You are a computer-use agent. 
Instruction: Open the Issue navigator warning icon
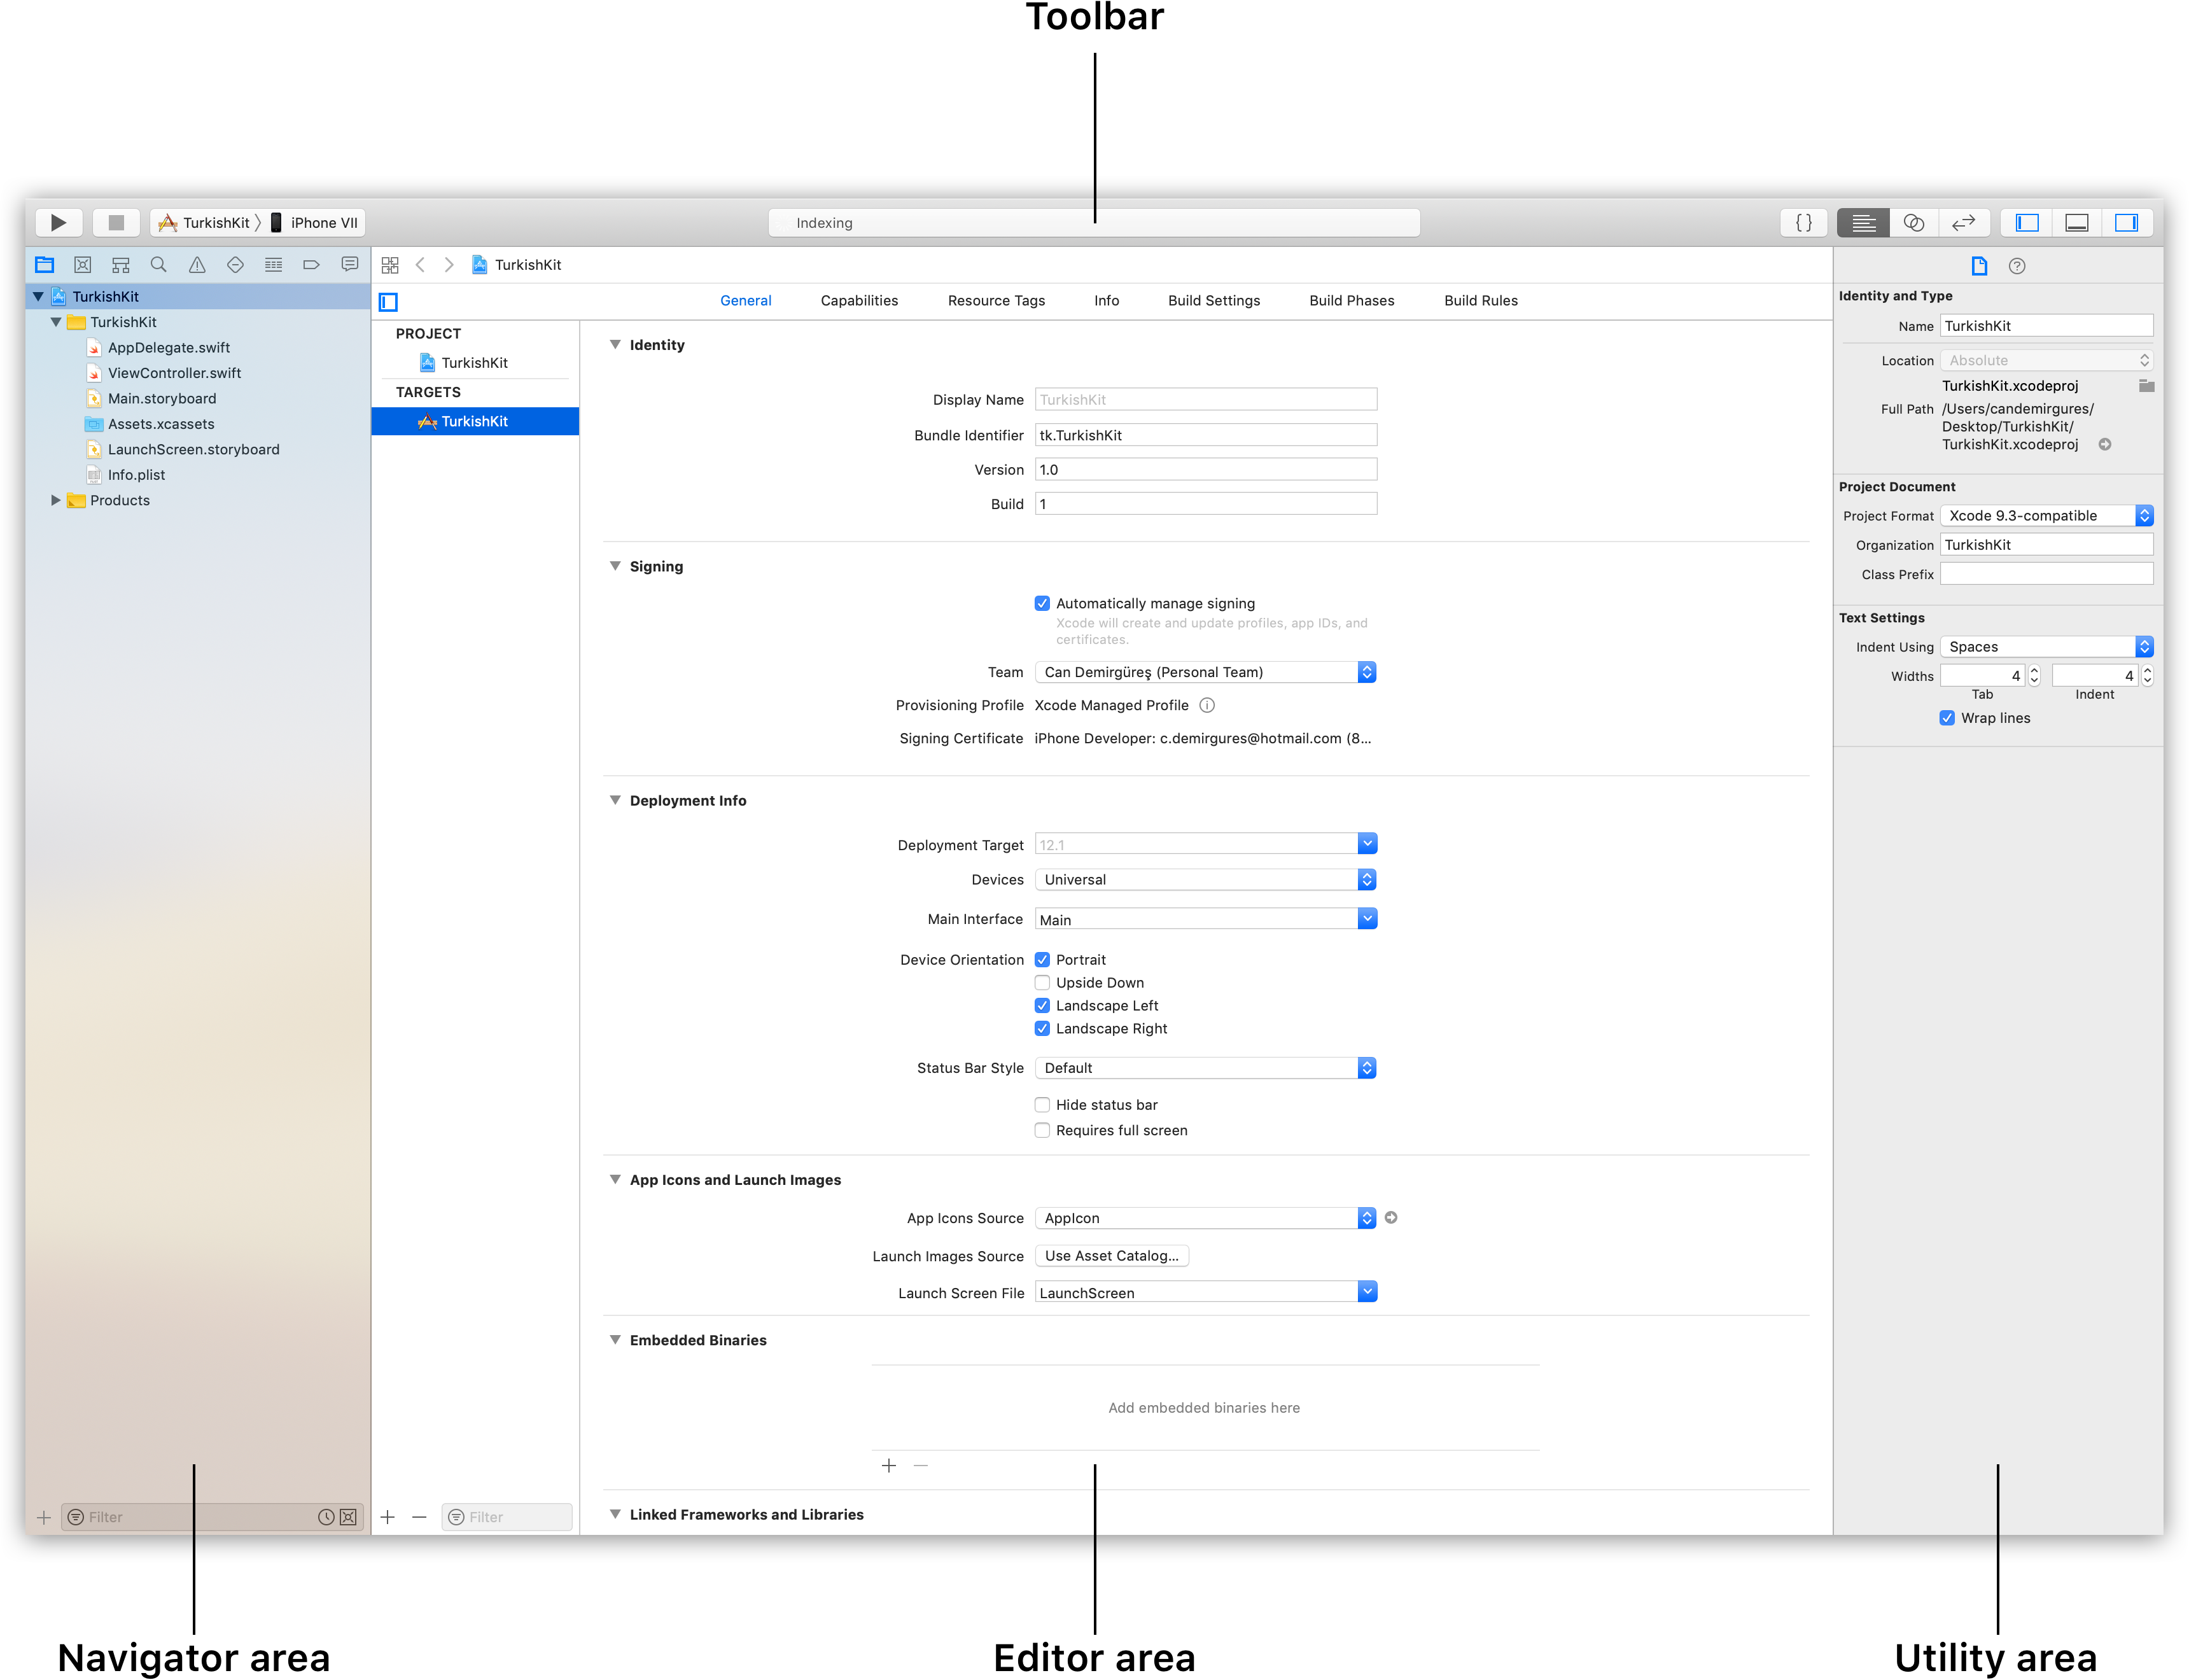[x=197, y=265]
